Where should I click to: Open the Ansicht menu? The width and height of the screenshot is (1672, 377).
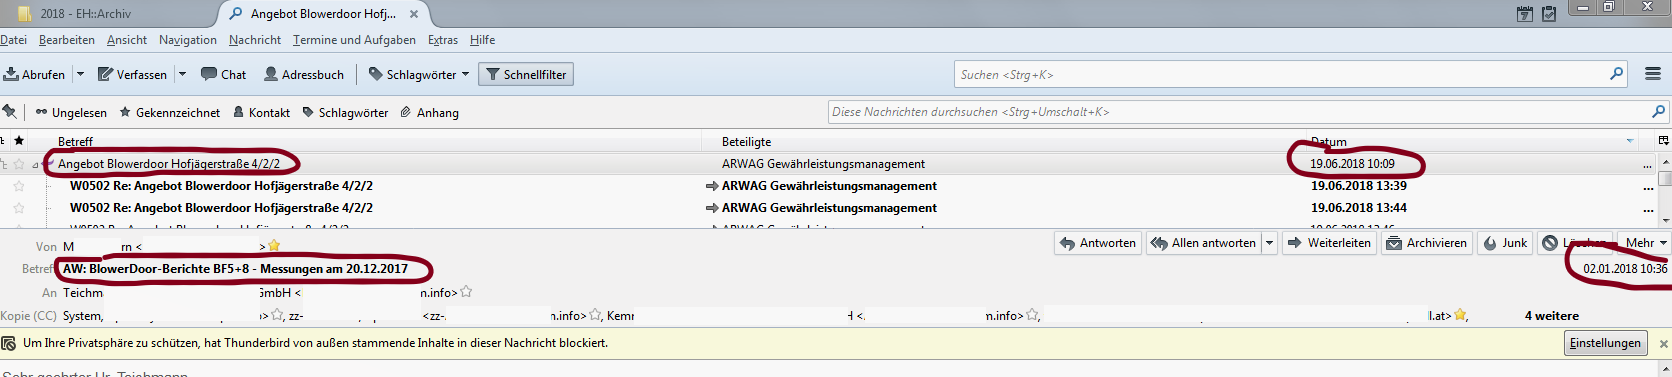point(127,40)
